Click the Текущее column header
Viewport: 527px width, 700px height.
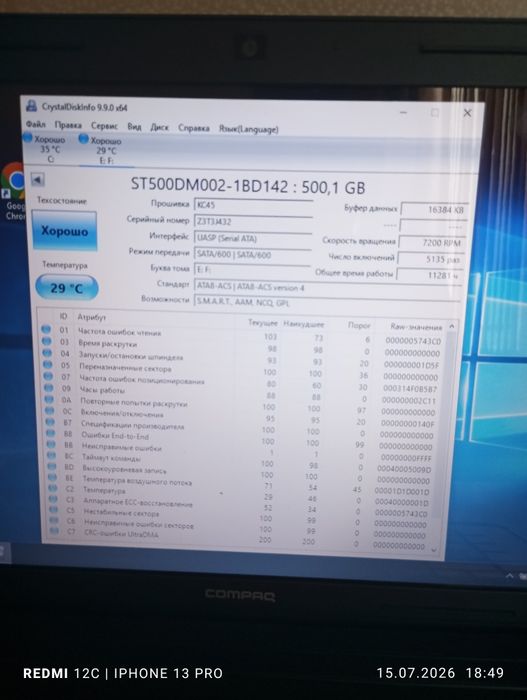[263, 322]
